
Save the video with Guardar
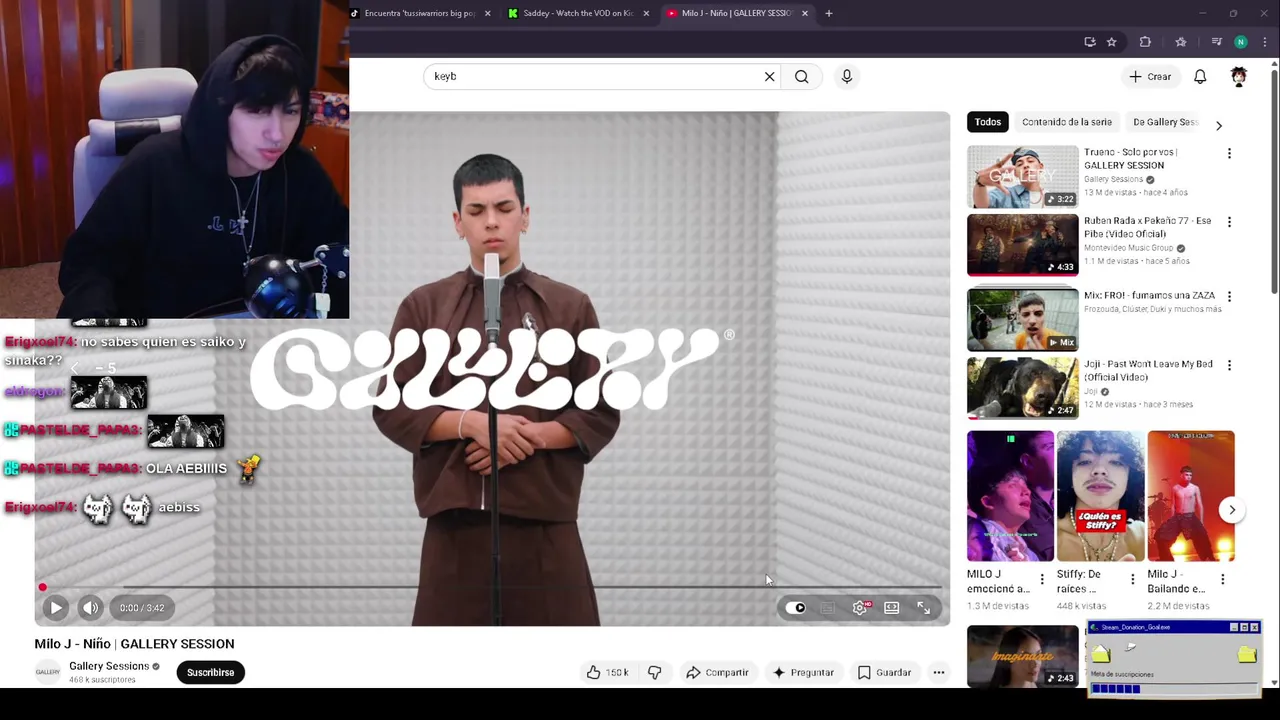884,673
